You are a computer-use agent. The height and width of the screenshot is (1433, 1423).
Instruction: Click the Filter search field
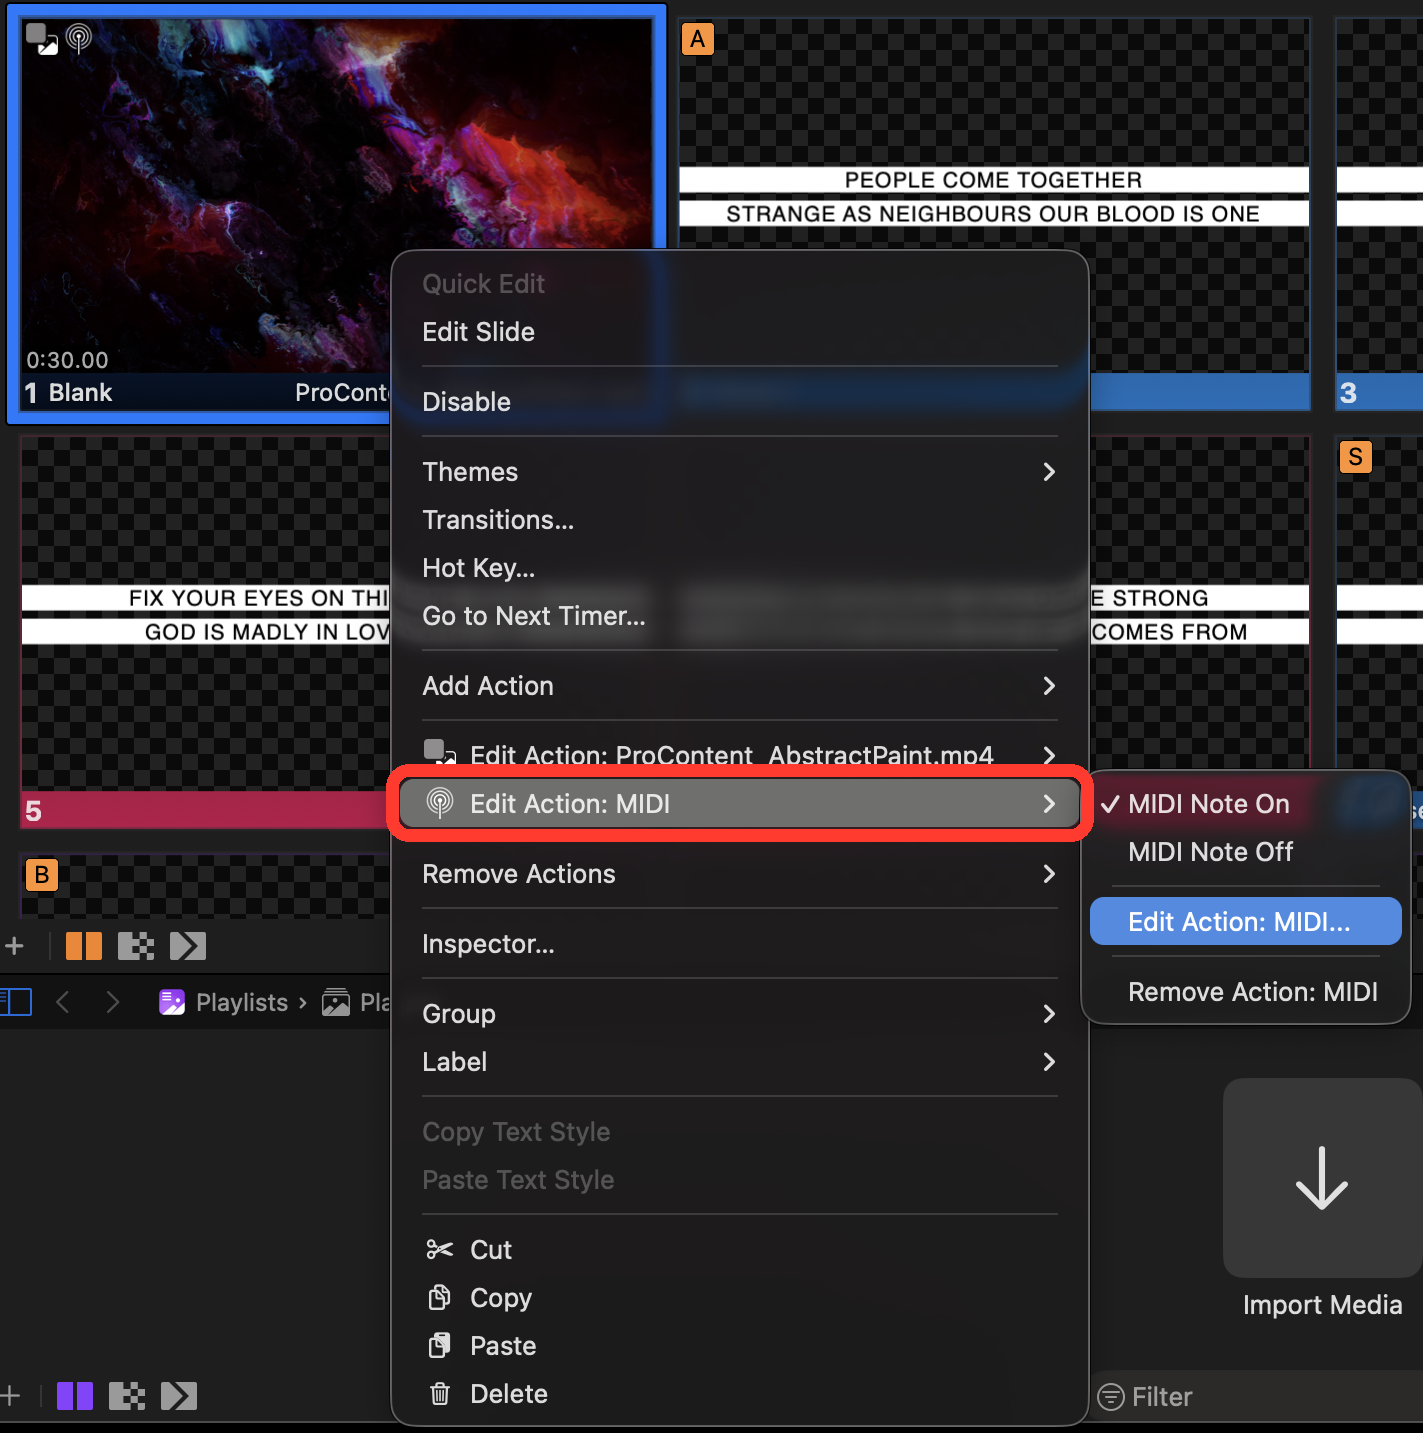[x=1256, y=1396]
